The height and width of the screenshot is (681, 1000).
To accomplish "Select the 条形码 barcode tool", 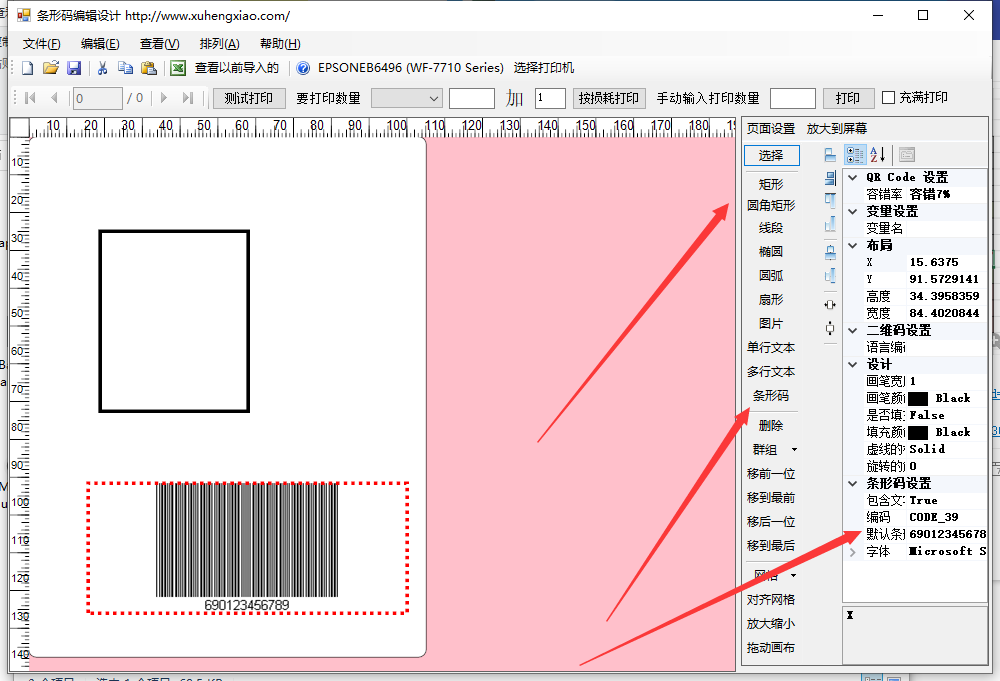I will [770, 396].
